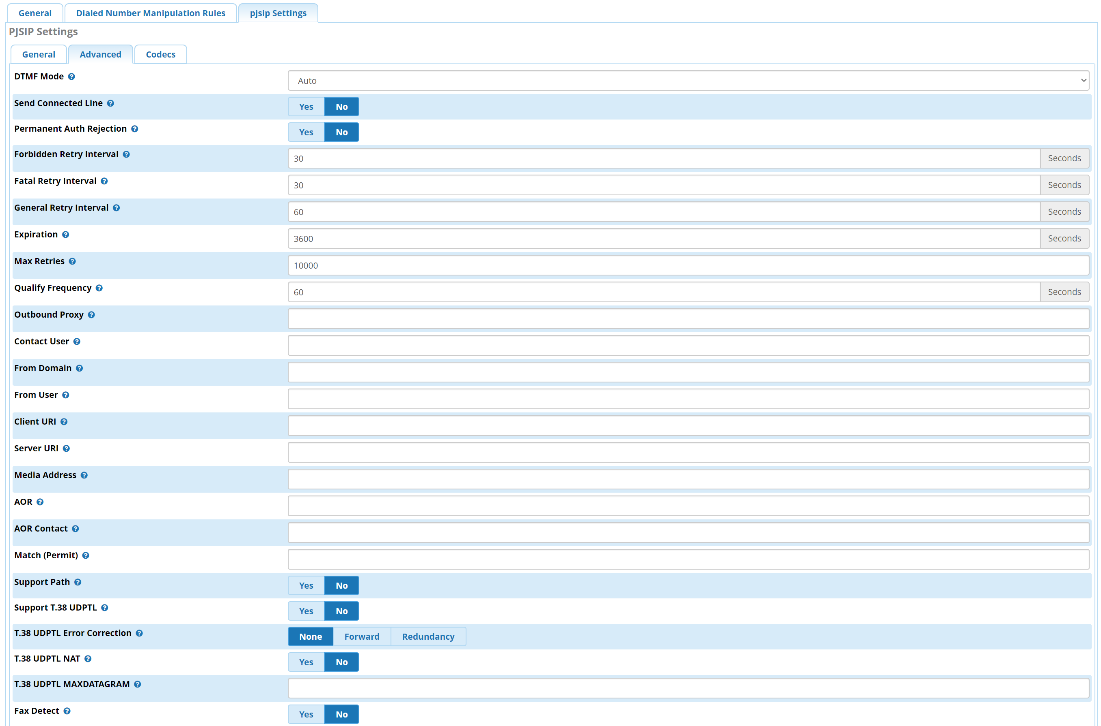Click the help icon for Match (Permit)
This screenshot has width=1101, height=726.
pyautogui.click(x=85, y=556)
